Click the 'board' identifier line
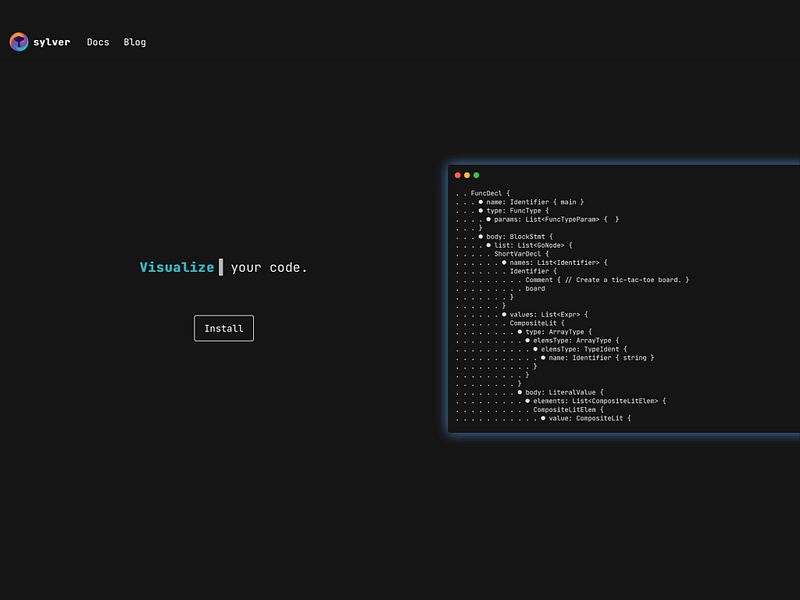The image size is (800, 600). pyautogui.click(x=535, y=289)
